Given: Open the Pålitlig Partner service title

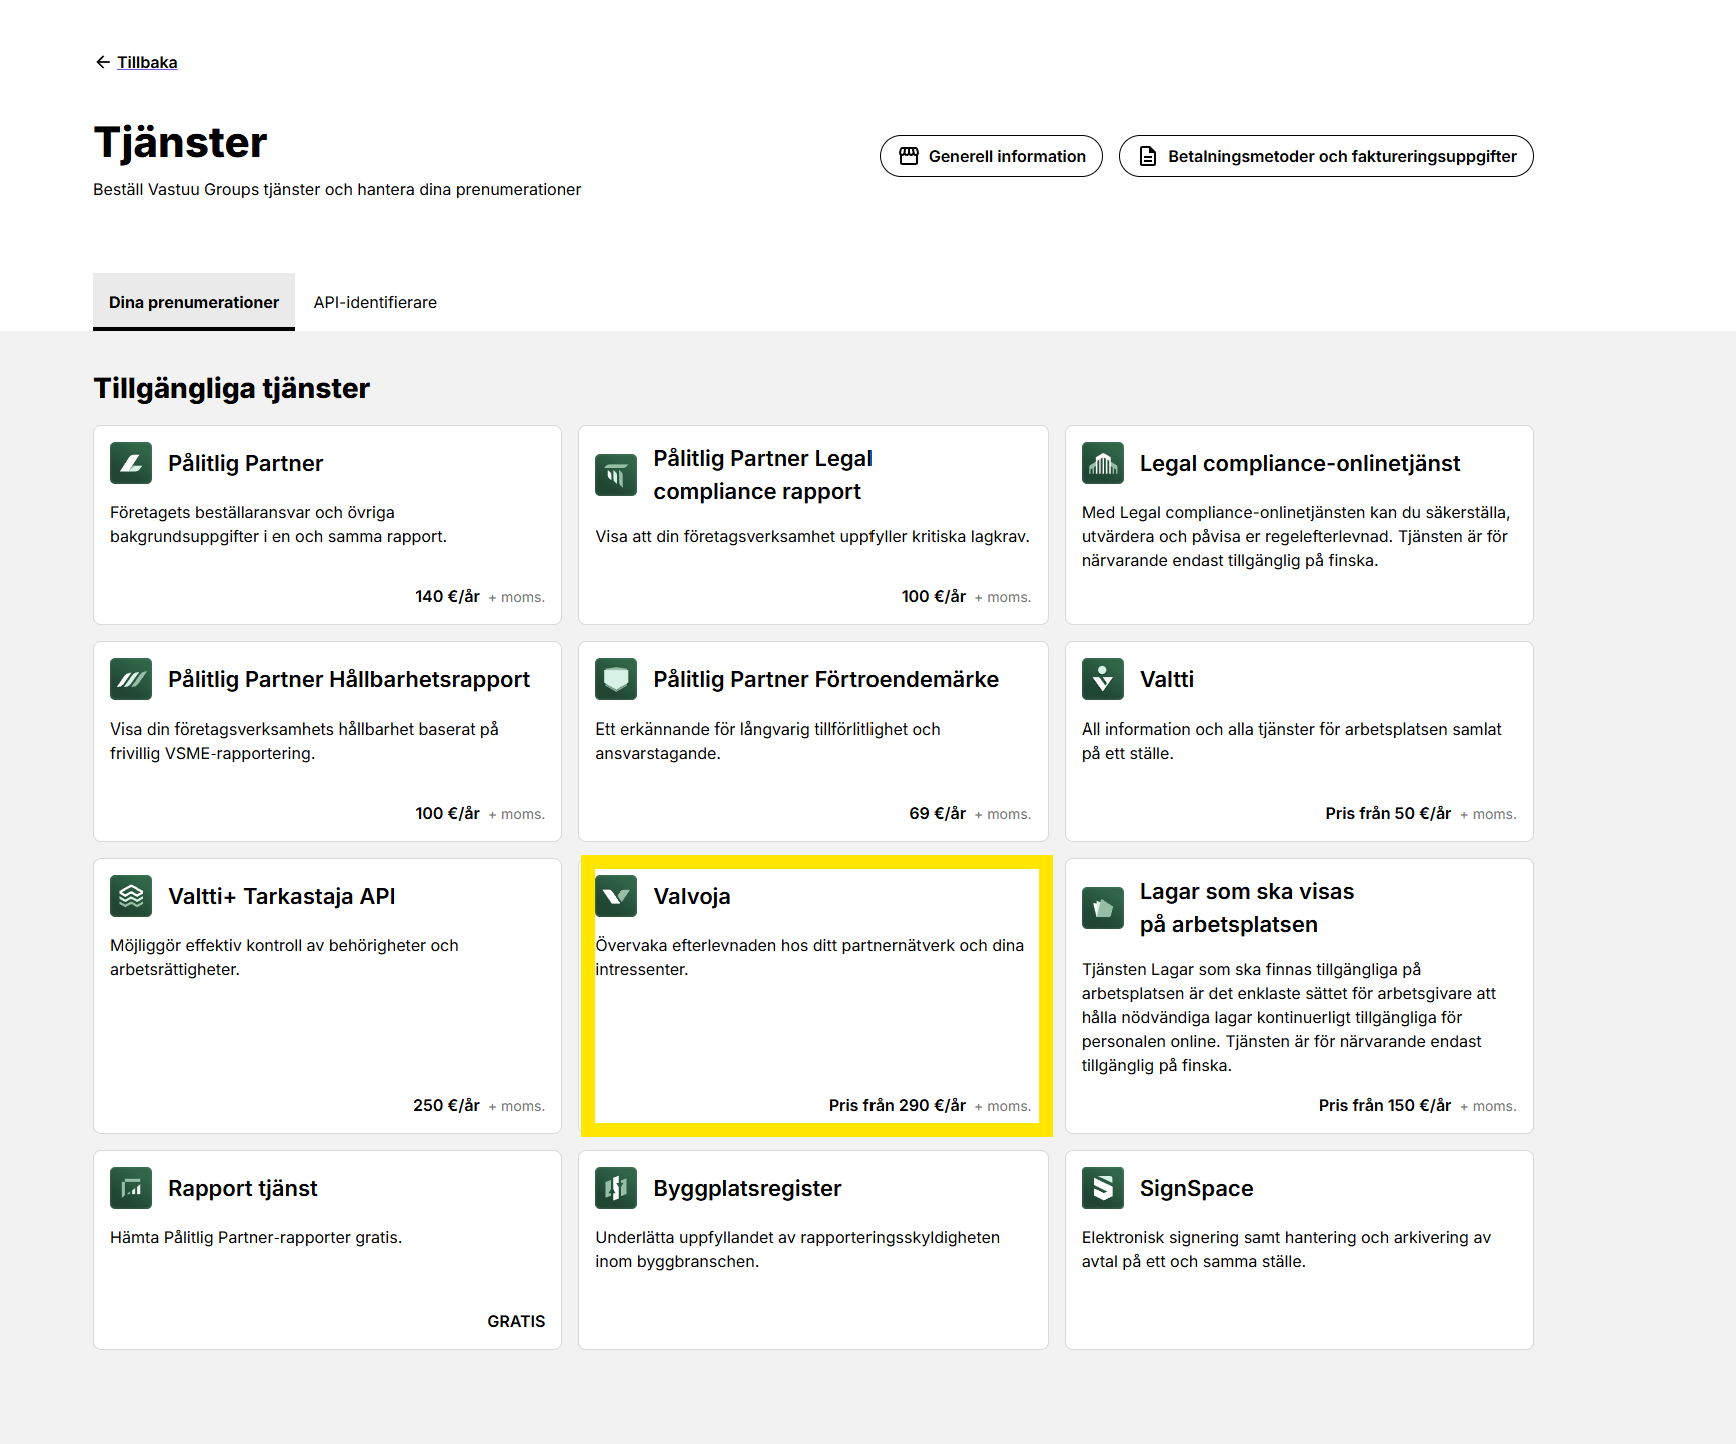Looking at the screenshot, I should click(246, 463).
